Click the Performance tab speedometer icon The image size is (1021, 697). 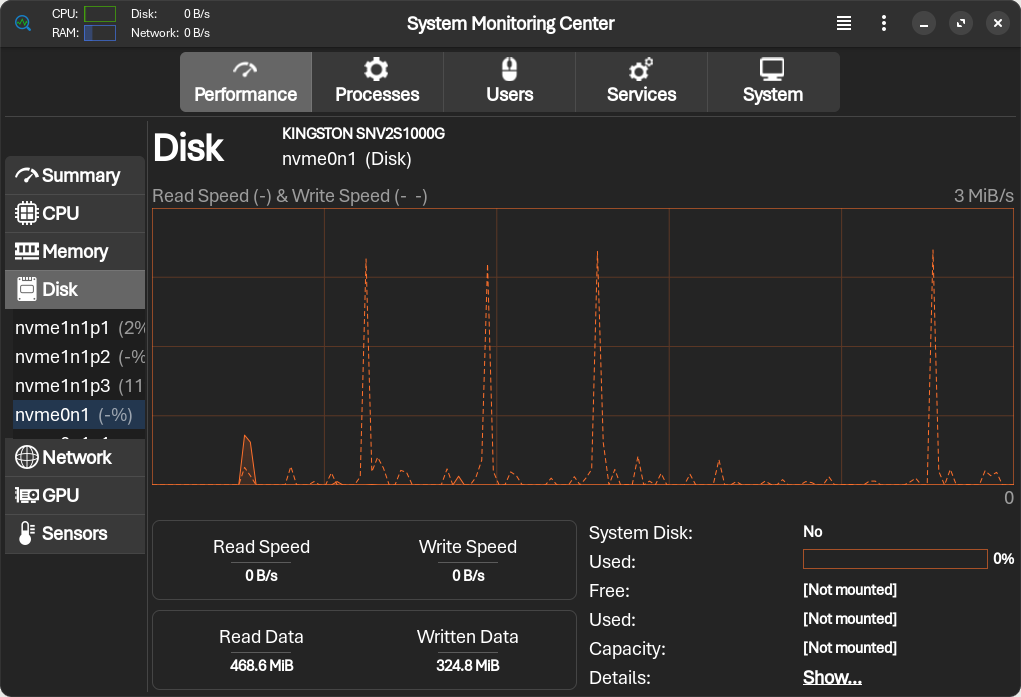pyautogui.click(x=245, y=69)
